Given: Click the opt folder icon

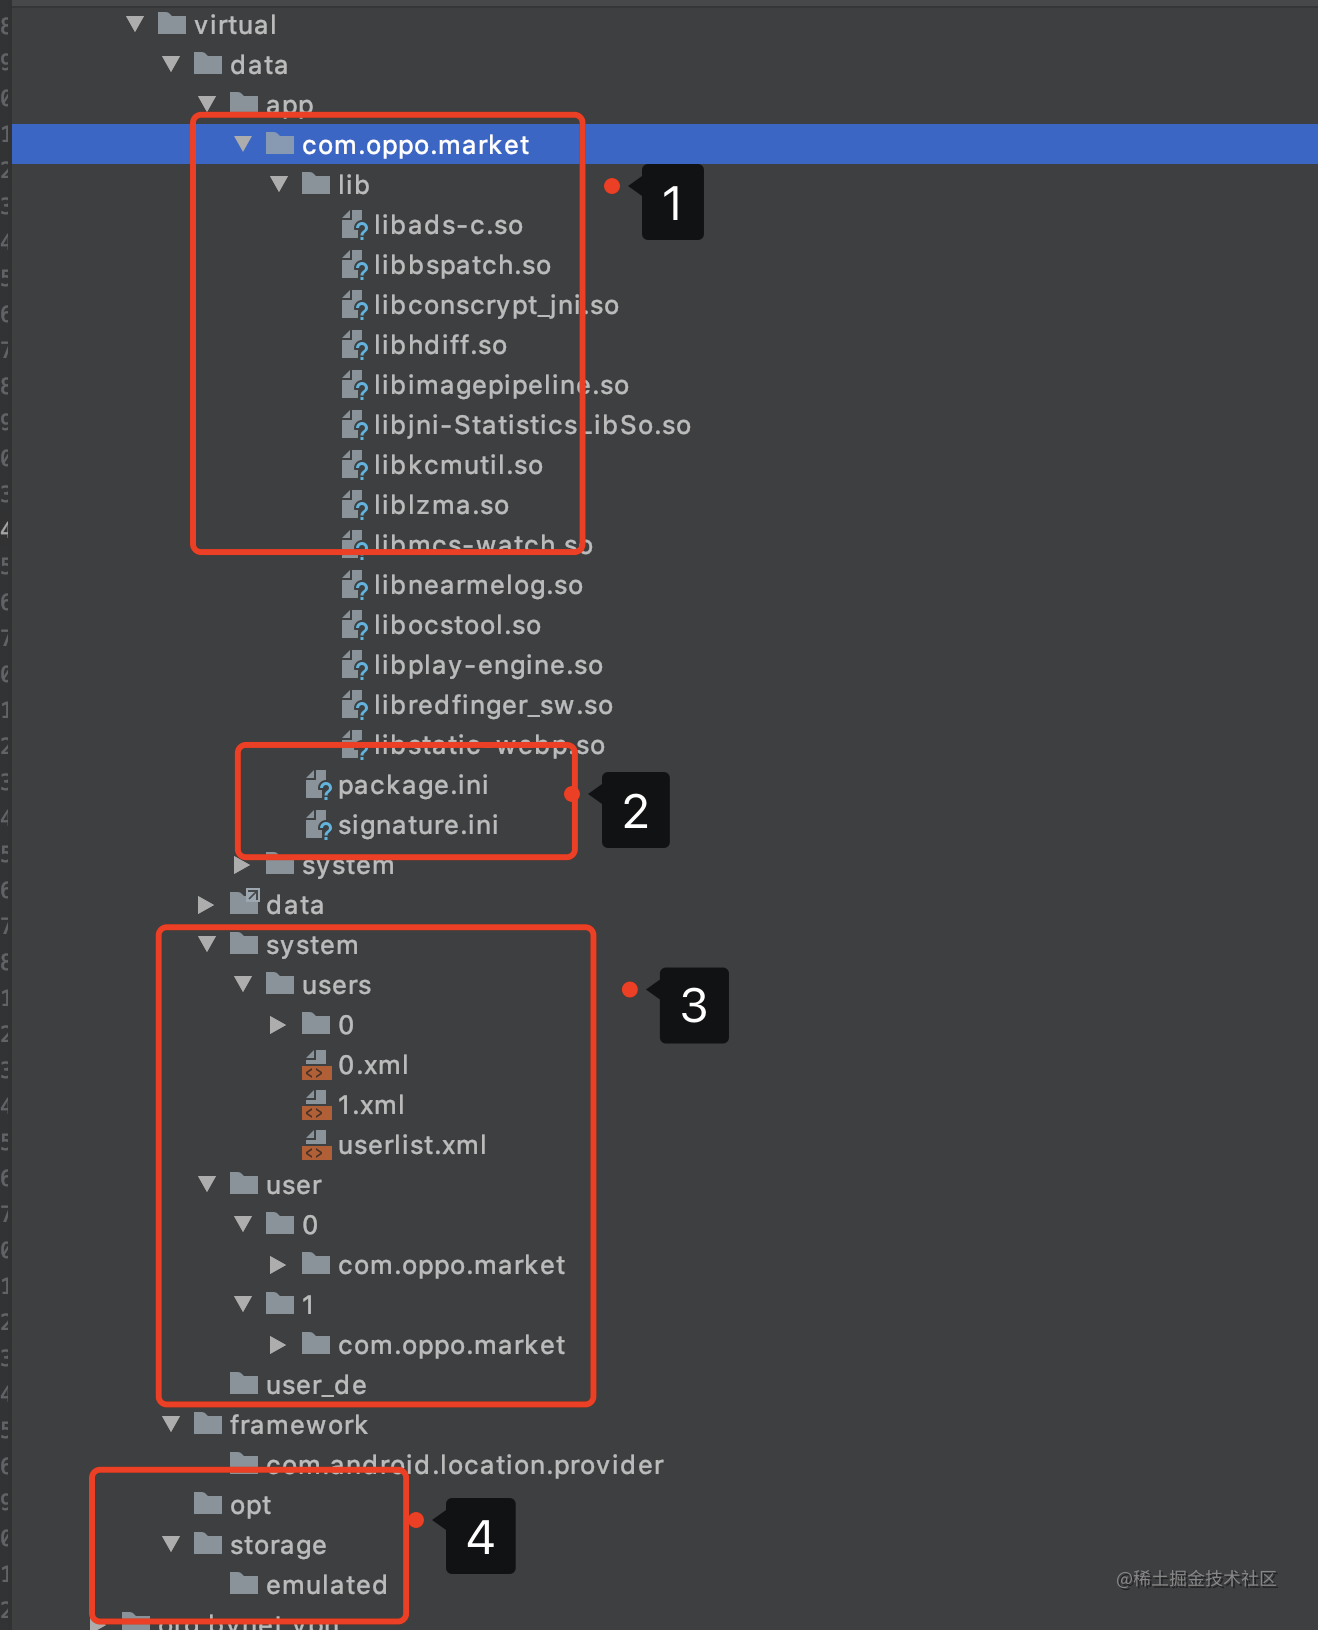Looking at the screenshot, I should point(208,1504).
